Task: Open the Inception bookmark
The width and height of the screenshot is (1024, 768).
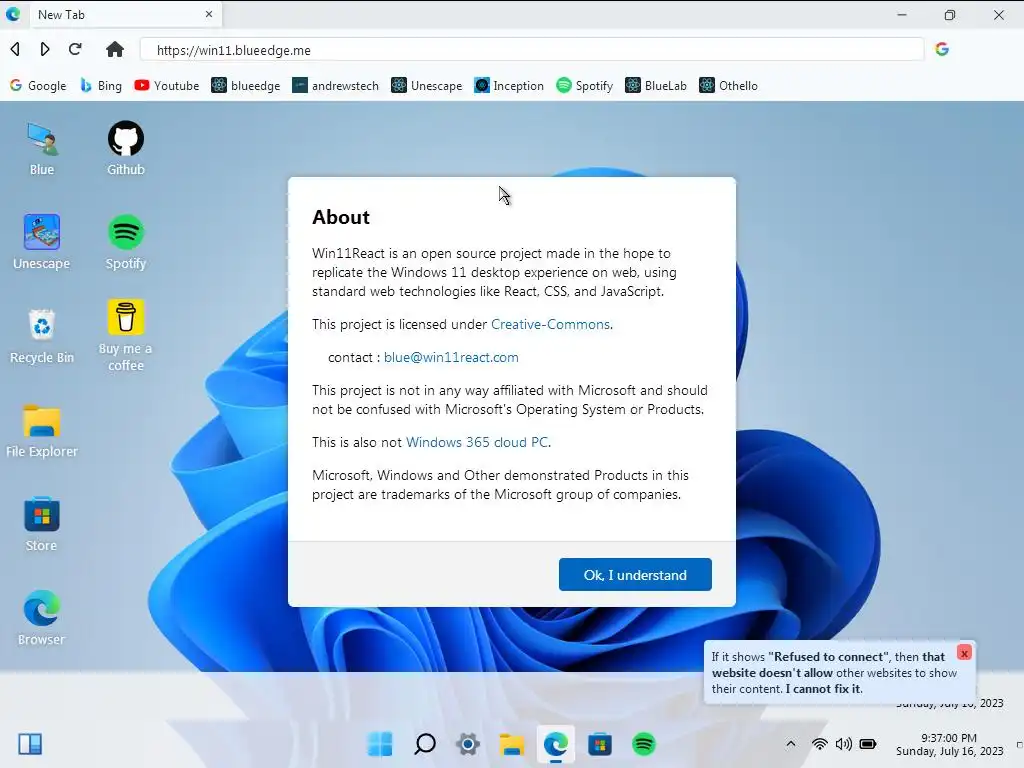Action: click(509, 86)
